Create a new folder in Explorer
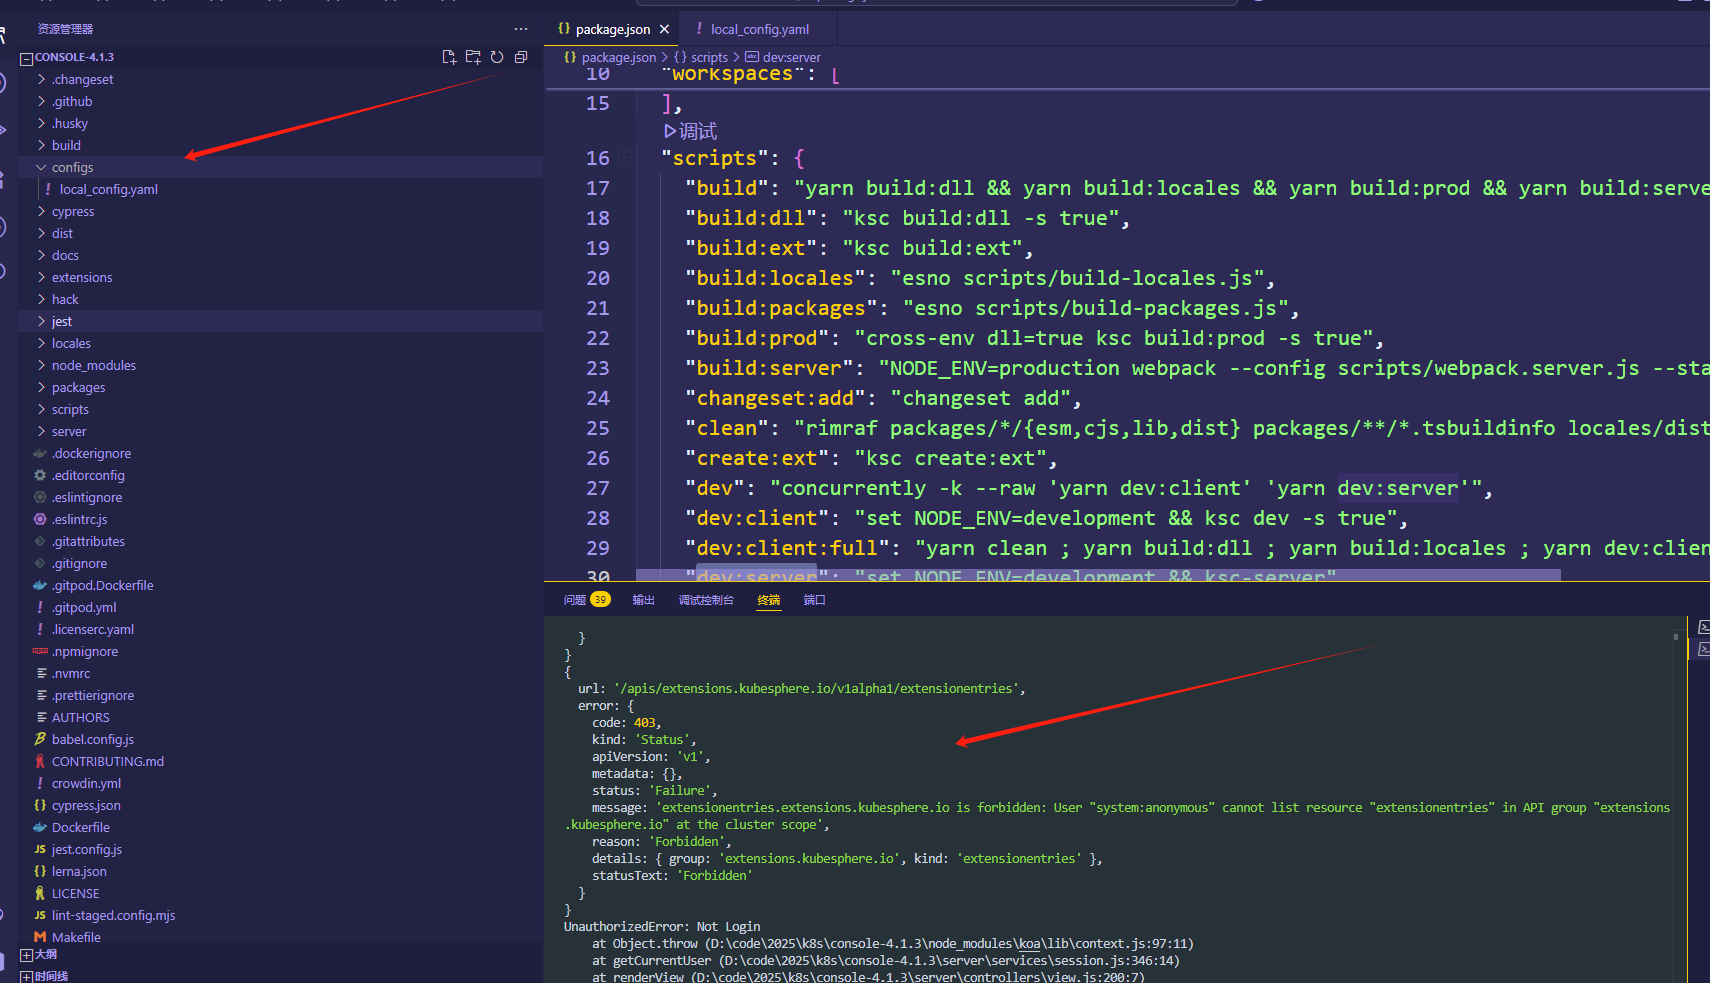 tap(473, 57)
